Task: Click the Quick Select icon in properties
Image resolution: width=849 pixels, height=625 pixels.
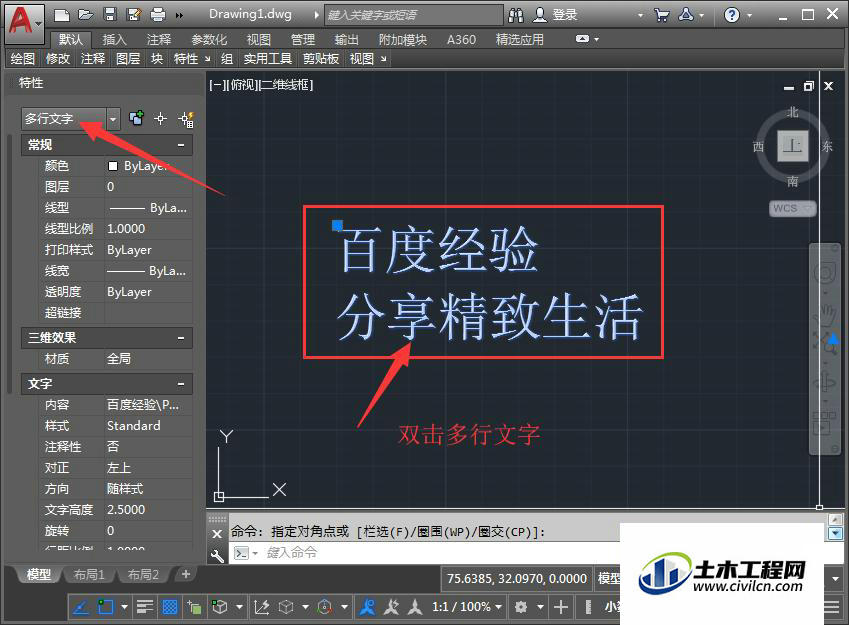Action: pyautogui.click(x=186, y=119)
